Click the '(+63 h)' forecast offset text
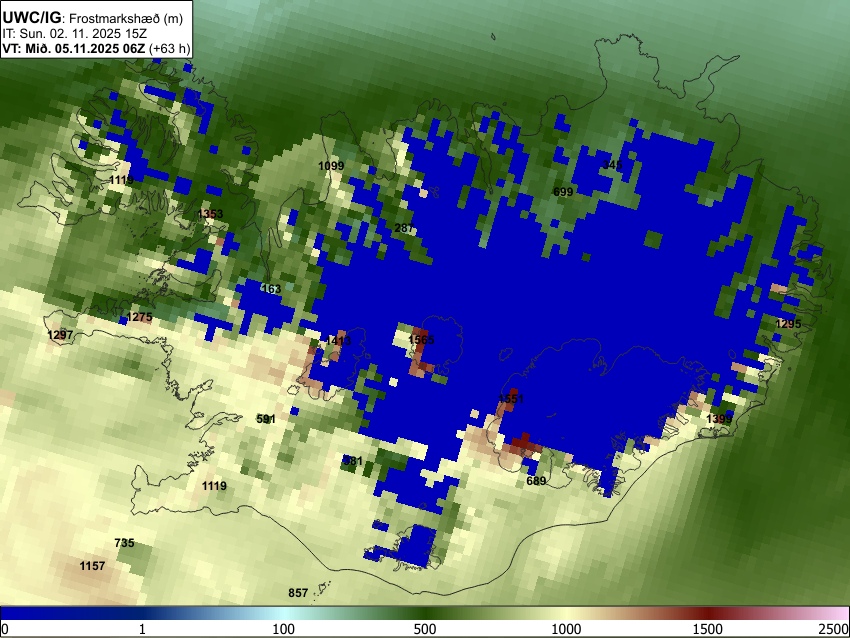The image size is (850, 638). pos(170,49)
